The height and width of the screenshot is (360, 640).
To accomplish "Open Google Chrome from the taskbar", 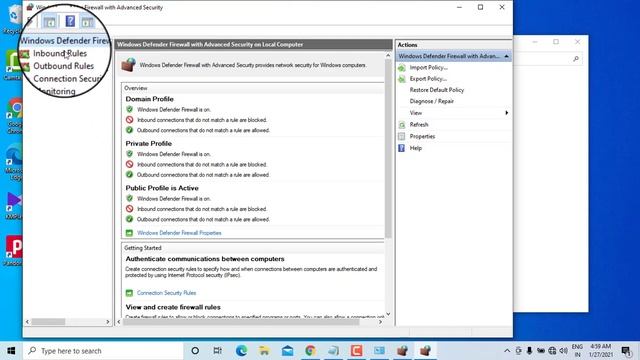I will (x=310, y=351).
